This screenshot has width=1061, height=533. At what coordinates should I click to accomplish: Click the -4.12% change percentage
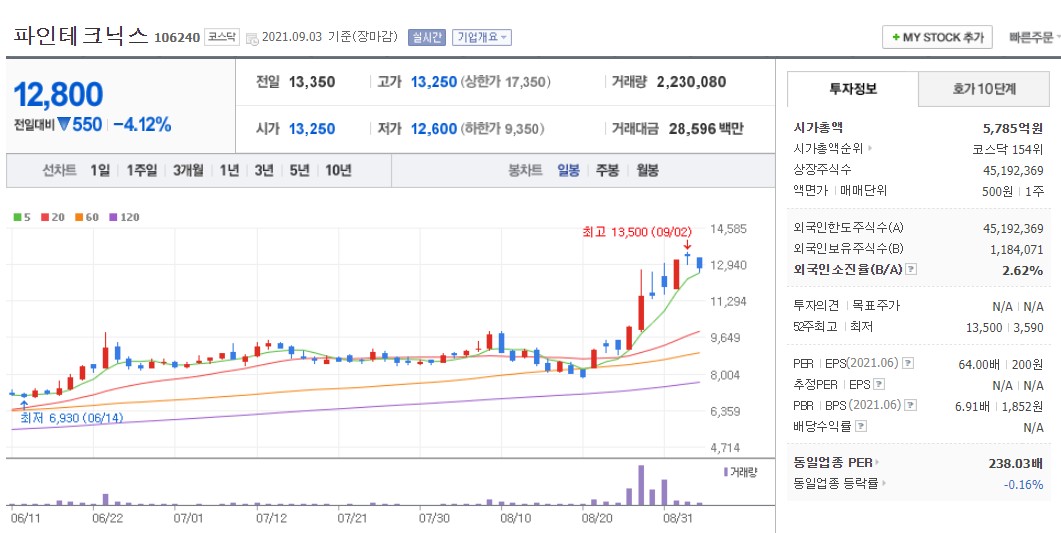(142, 124)
